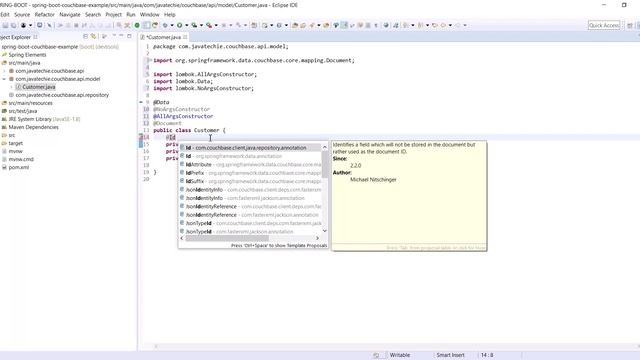Click the proposal list scroll-right arrow
The height and width of the screenshot is (360, 640).
click(318, 238)
